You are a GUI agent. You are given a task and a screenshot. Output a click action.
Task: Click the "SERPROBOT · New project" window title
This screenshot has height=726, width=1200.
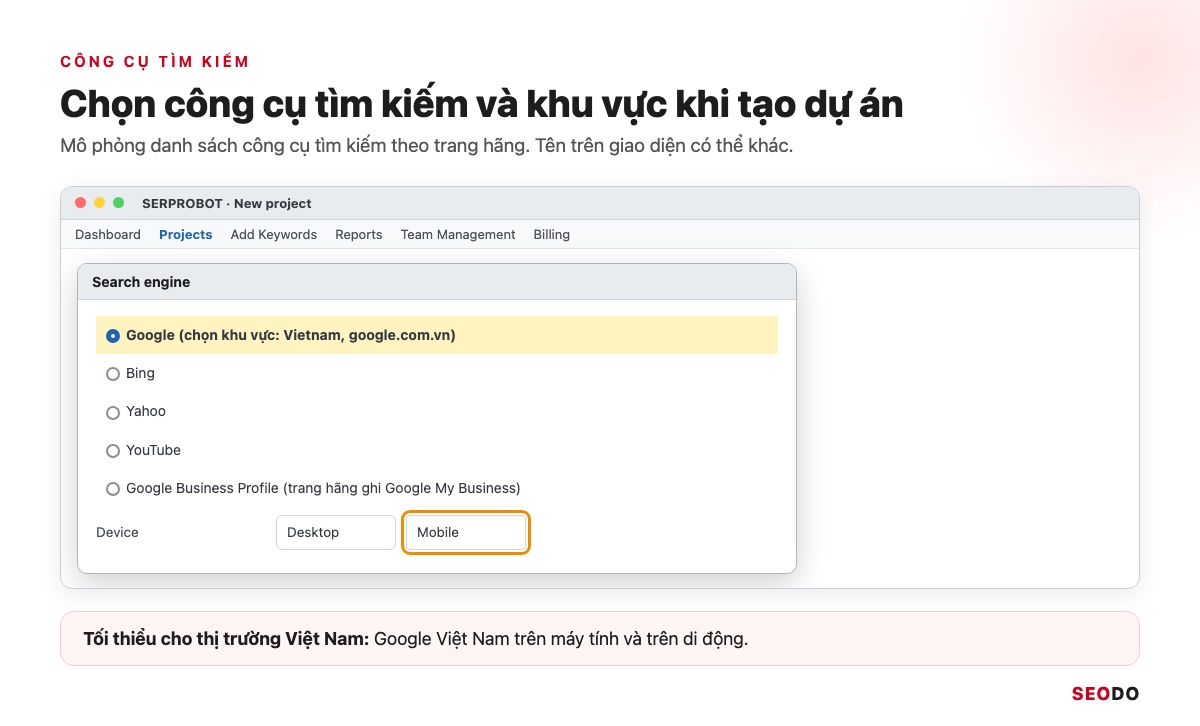point(227,203)
